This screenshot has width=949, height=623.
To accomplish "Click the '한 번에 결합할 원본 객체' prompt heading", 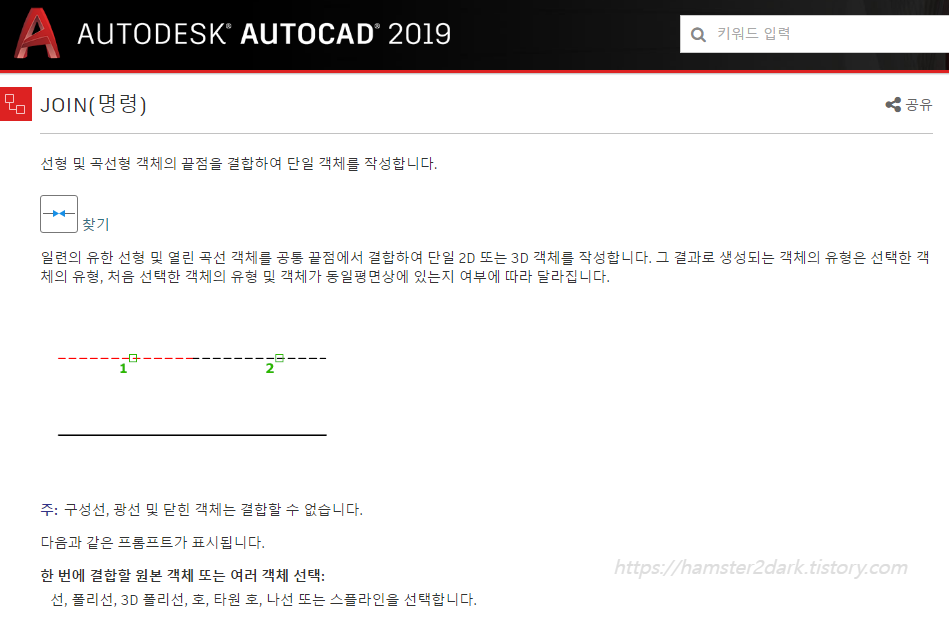I will [x=183, y=575].
